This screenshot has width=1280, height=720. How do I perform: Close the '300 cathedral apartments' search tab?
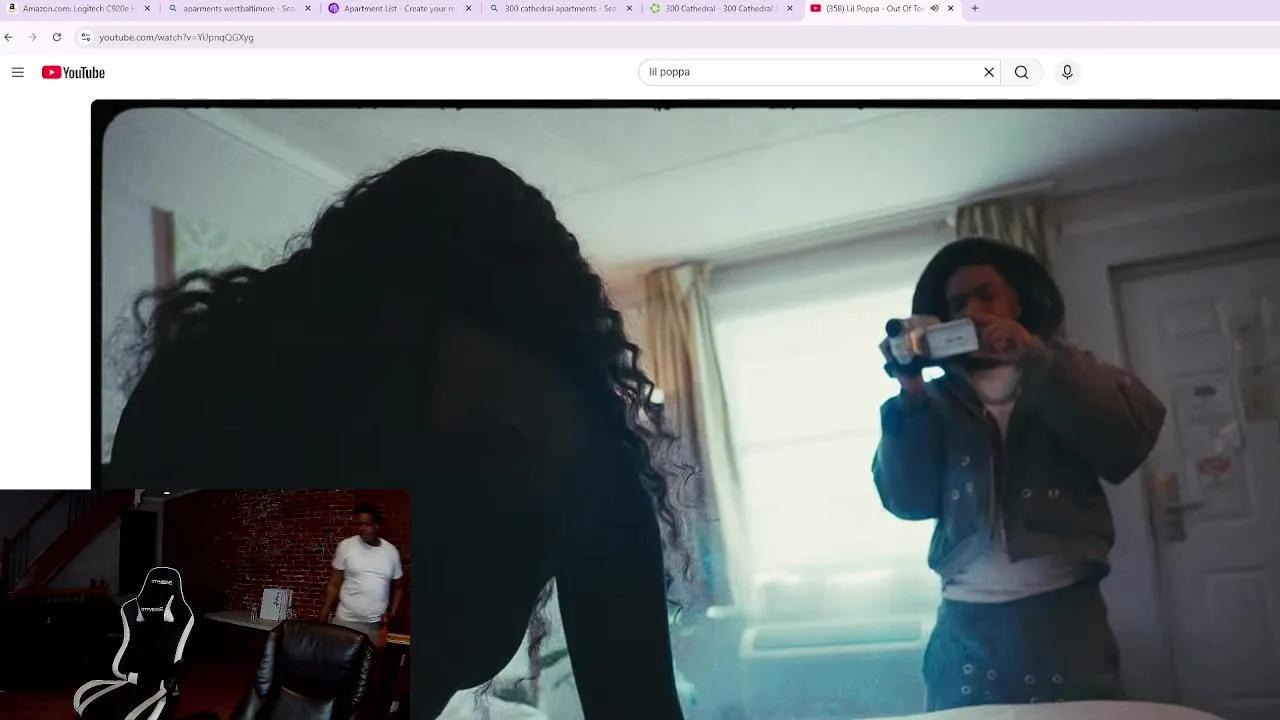pos(629,8)
